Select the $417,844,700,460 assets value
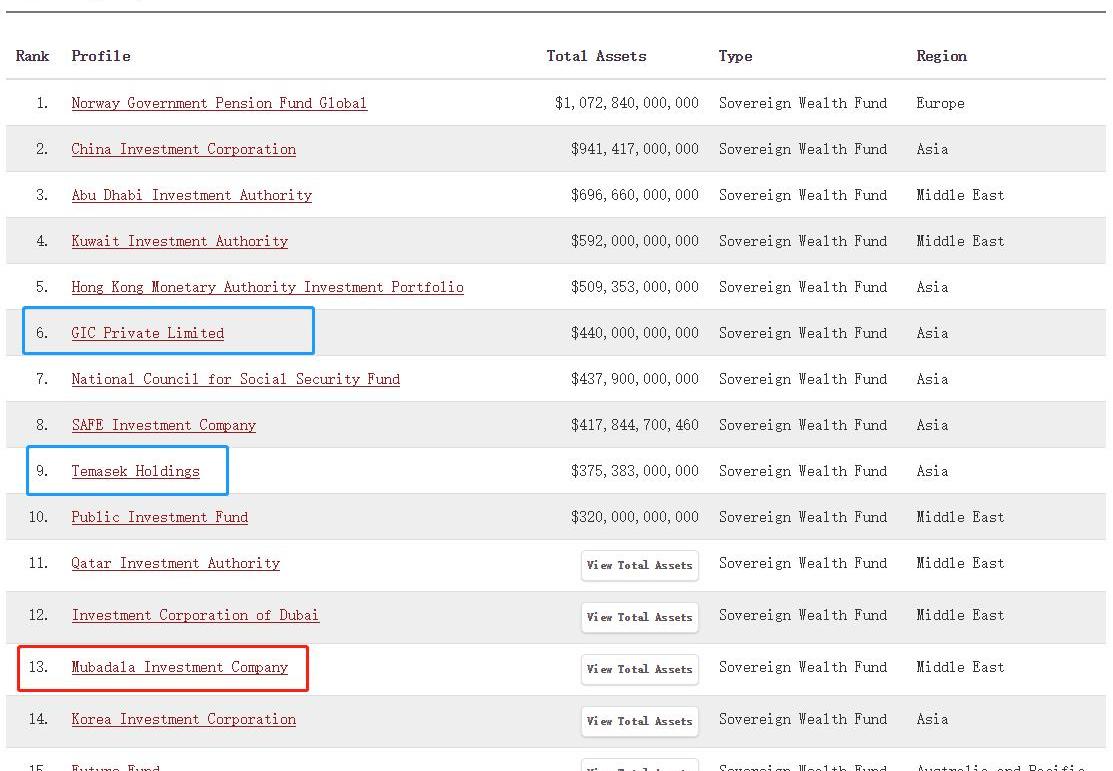This screenshot has width=1113, height=771. pos(635,426)
